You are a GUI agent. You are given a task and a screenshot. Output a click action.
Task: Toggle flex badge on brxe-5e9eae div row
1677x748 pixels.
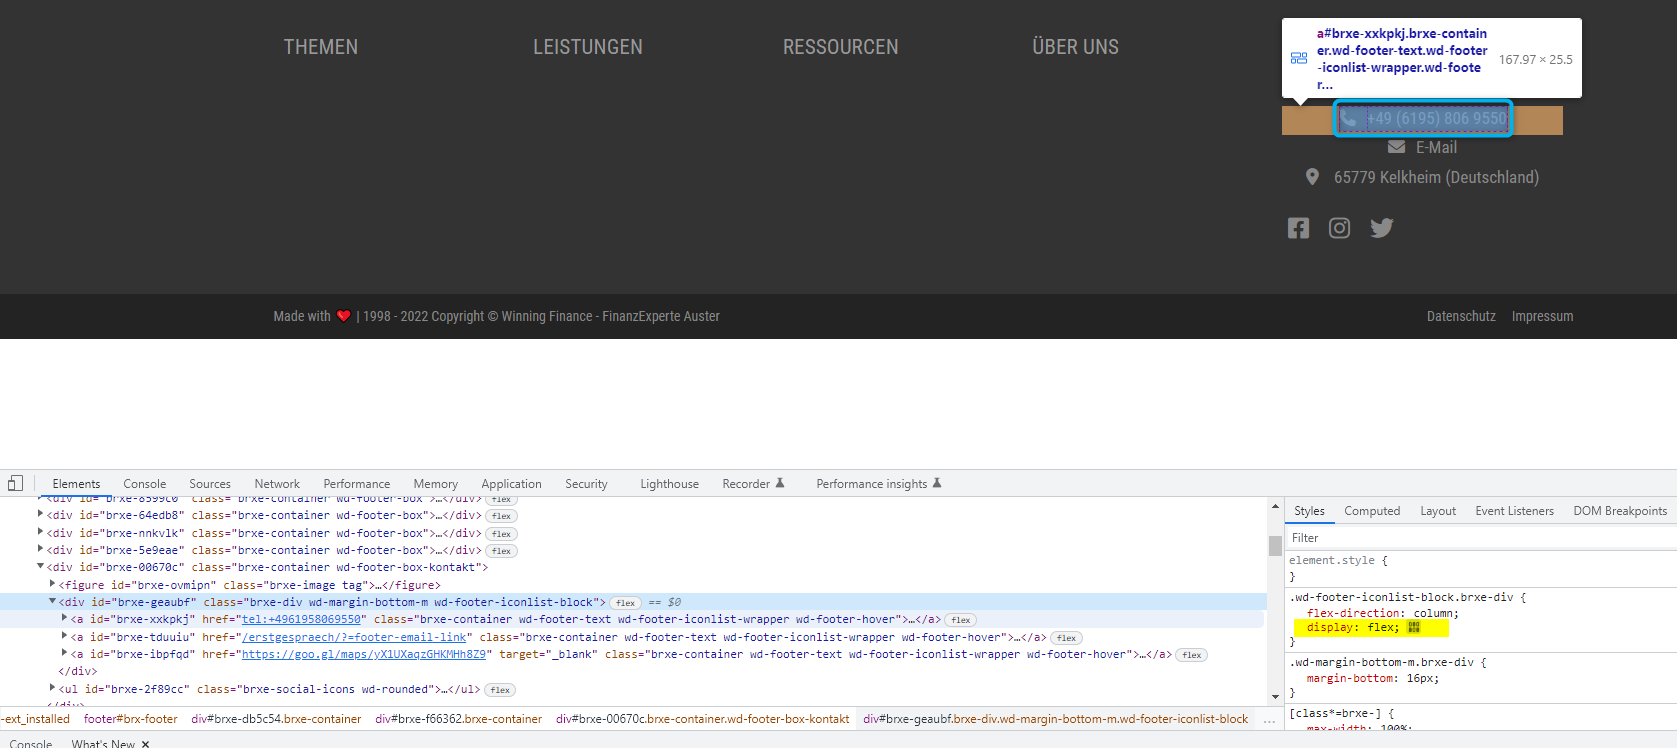pos(501,551)
